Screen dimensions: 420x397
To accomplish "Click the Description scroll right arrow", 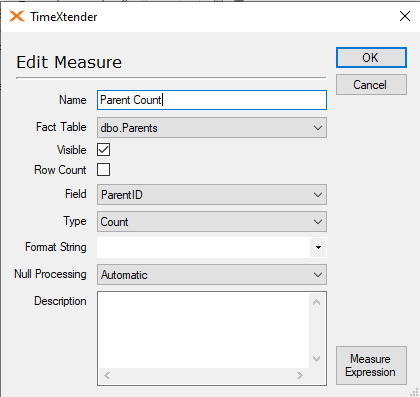I will pyautogui.click(x=300, y=376).
